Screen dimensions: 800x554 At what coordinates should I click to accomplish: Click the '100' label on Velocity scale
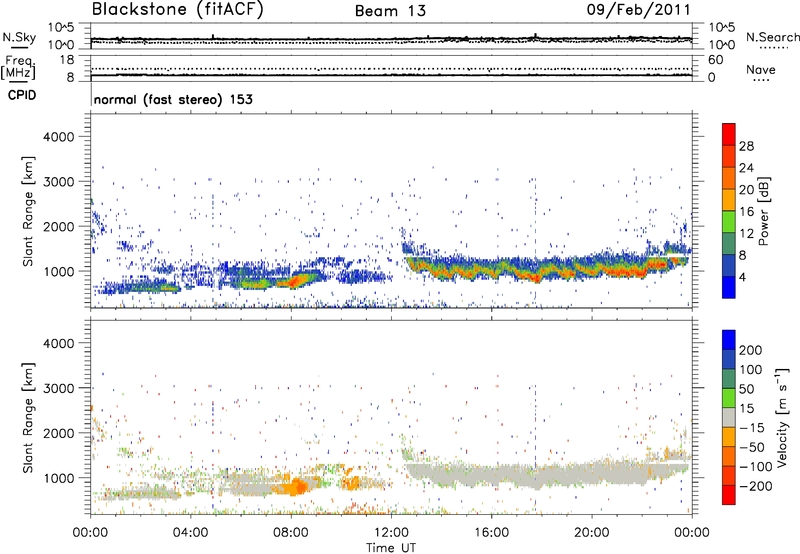(751, 370)
